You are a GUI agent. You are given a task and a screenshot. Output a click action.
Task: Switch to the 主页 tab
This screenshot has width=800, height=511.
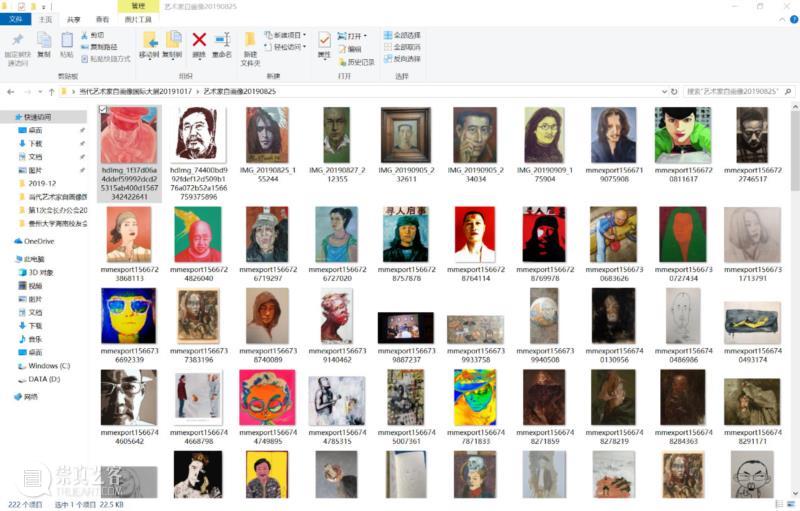tap(46, 19)
